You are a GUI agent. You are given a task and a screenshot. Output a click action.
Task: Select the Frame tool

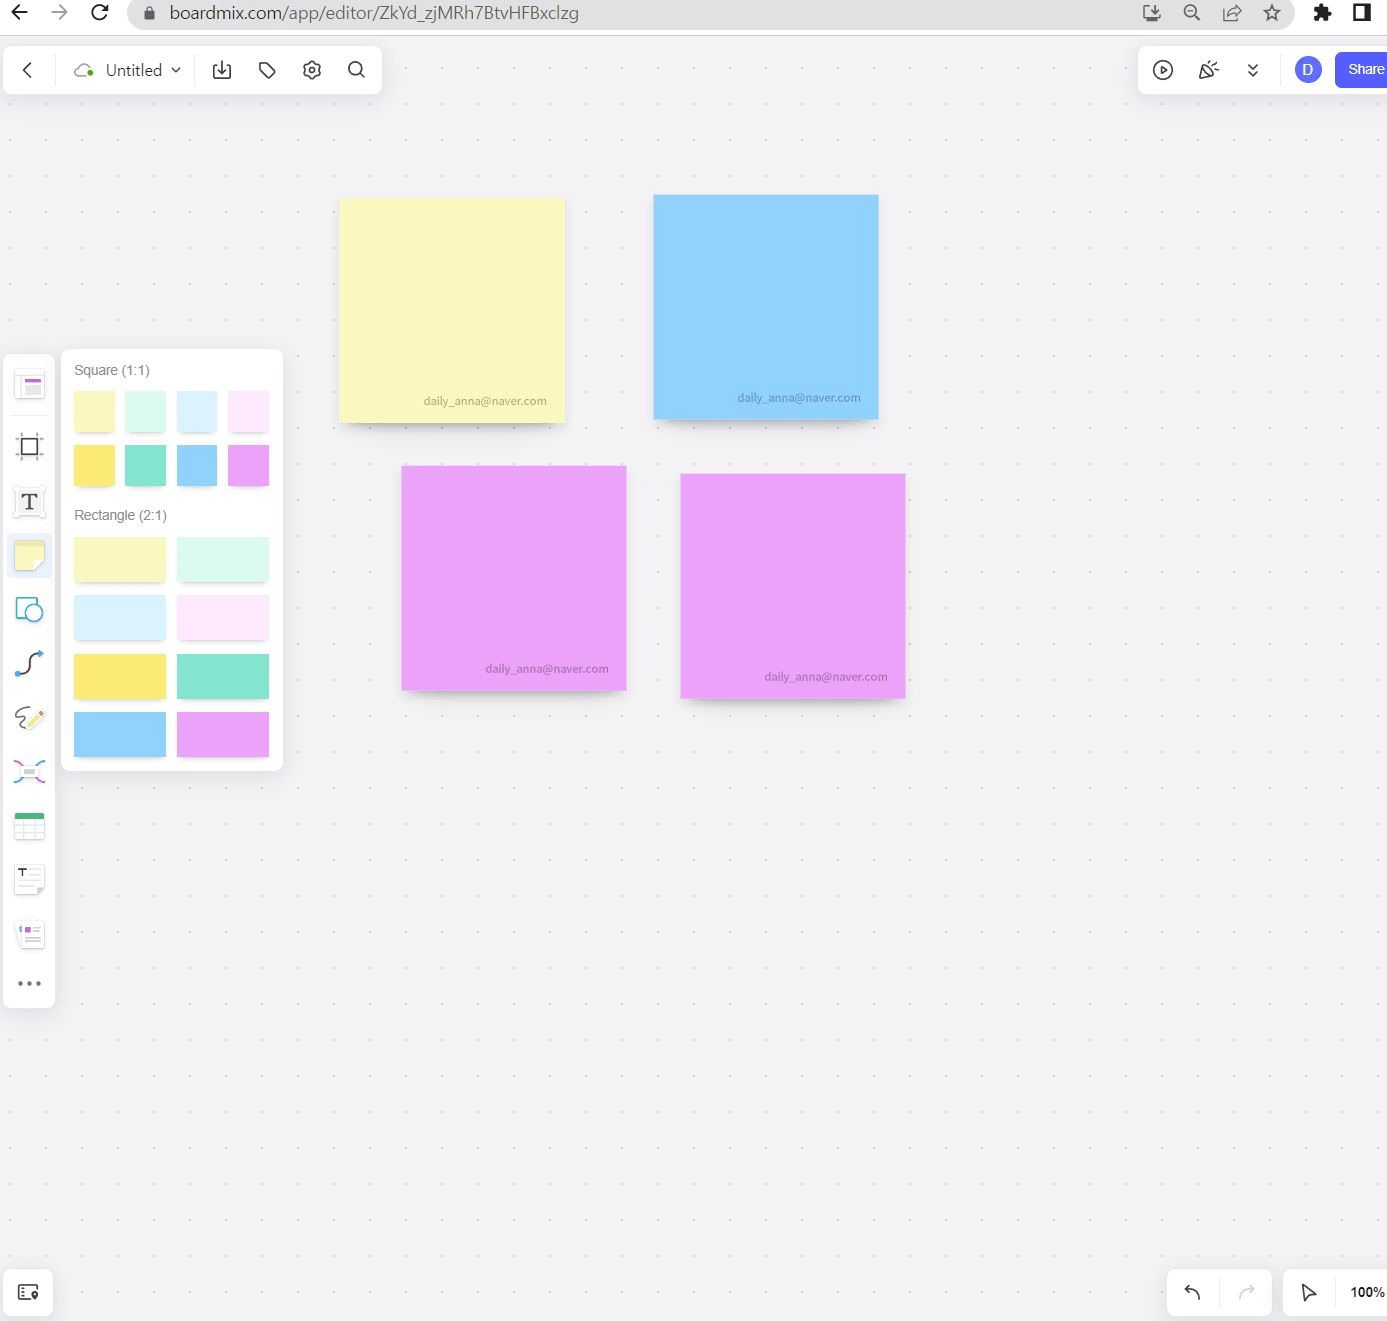[29, 446]
